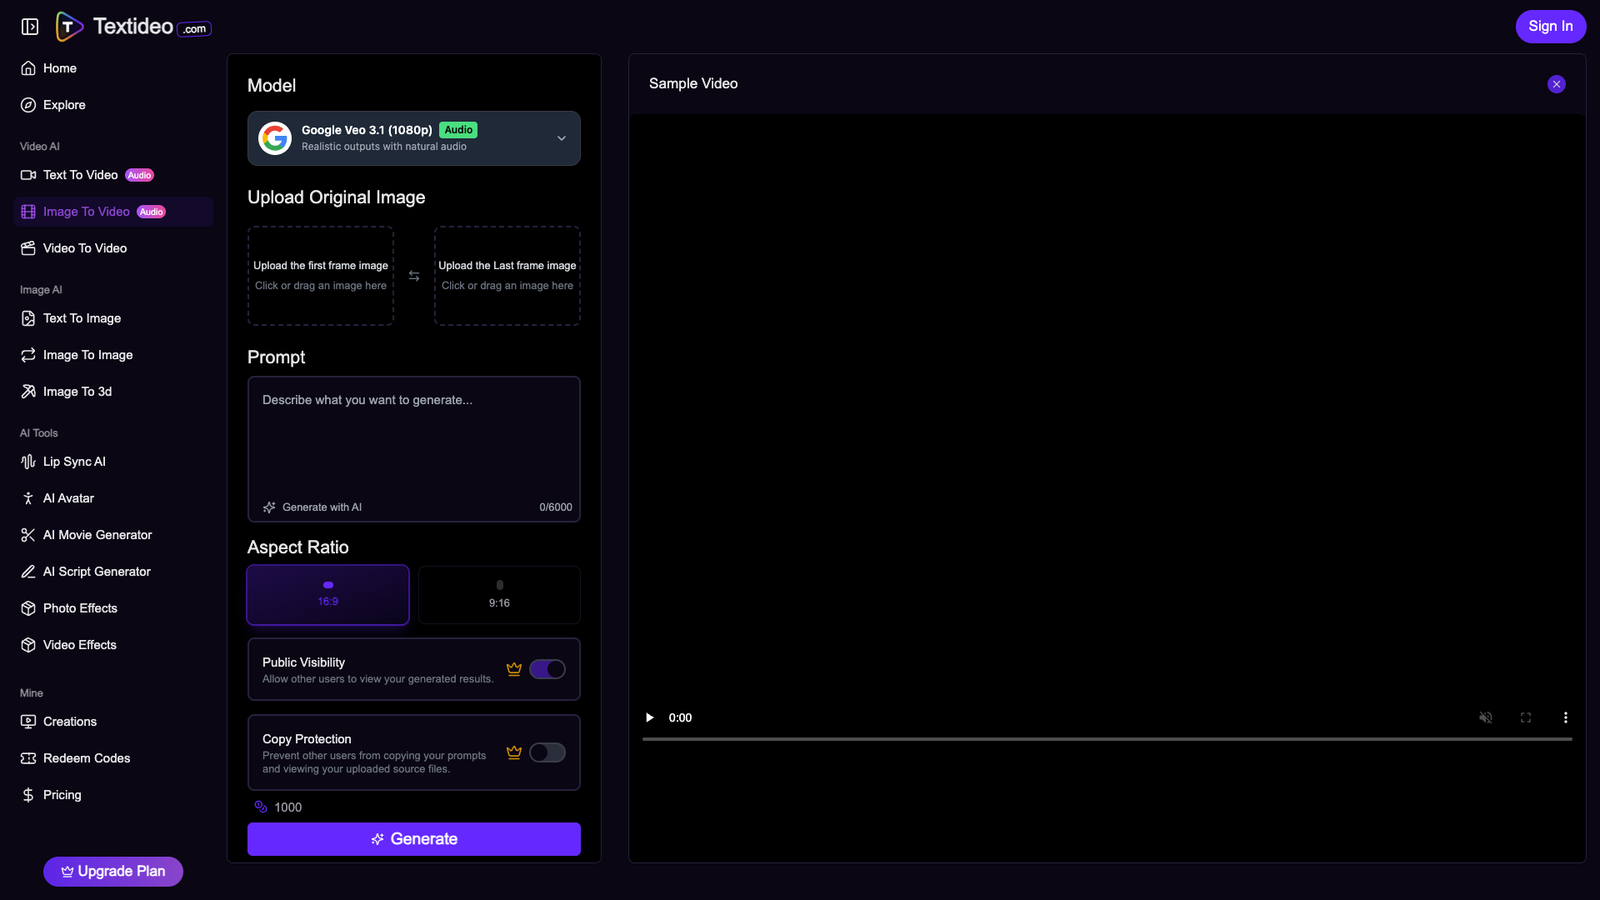Collapse the sidebar with the panel icon
The height and width of the screenshot is (900, 1600).
(x=30, y=27)
